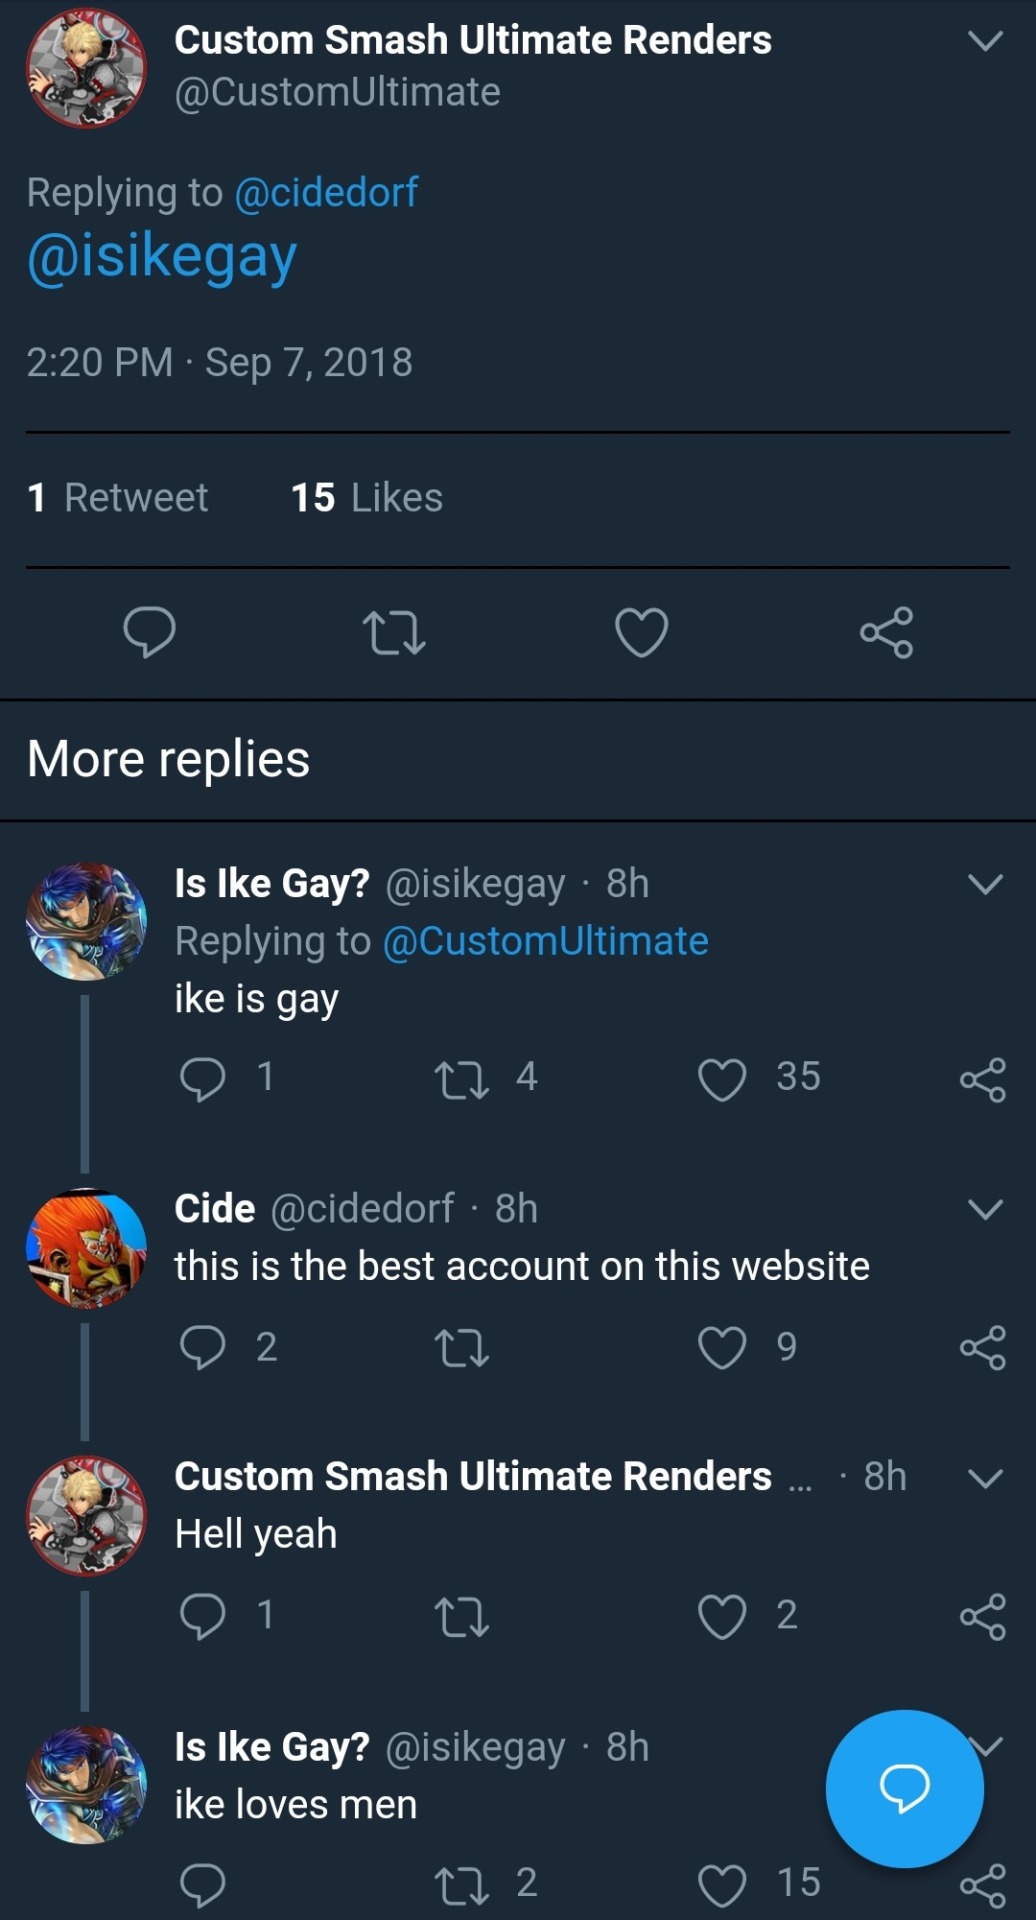
Task: Share the "Hell yeah" reply
Action: coord(982,1616)
